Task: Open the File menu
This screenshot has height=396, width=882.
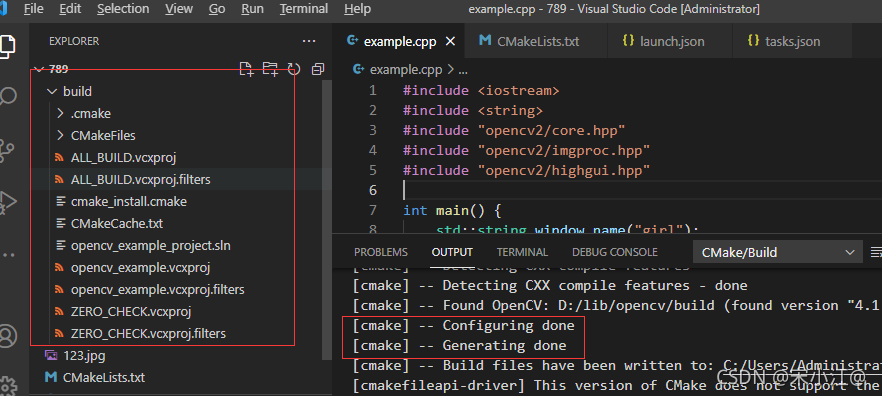Action: pos(34,9)
